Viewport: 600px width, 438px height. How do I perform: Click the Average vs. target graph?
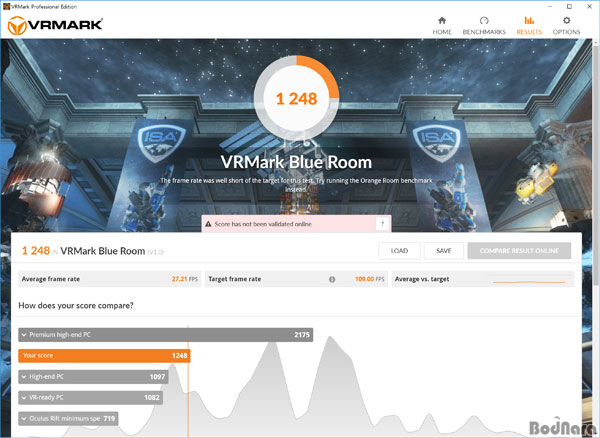pos(529,281)
